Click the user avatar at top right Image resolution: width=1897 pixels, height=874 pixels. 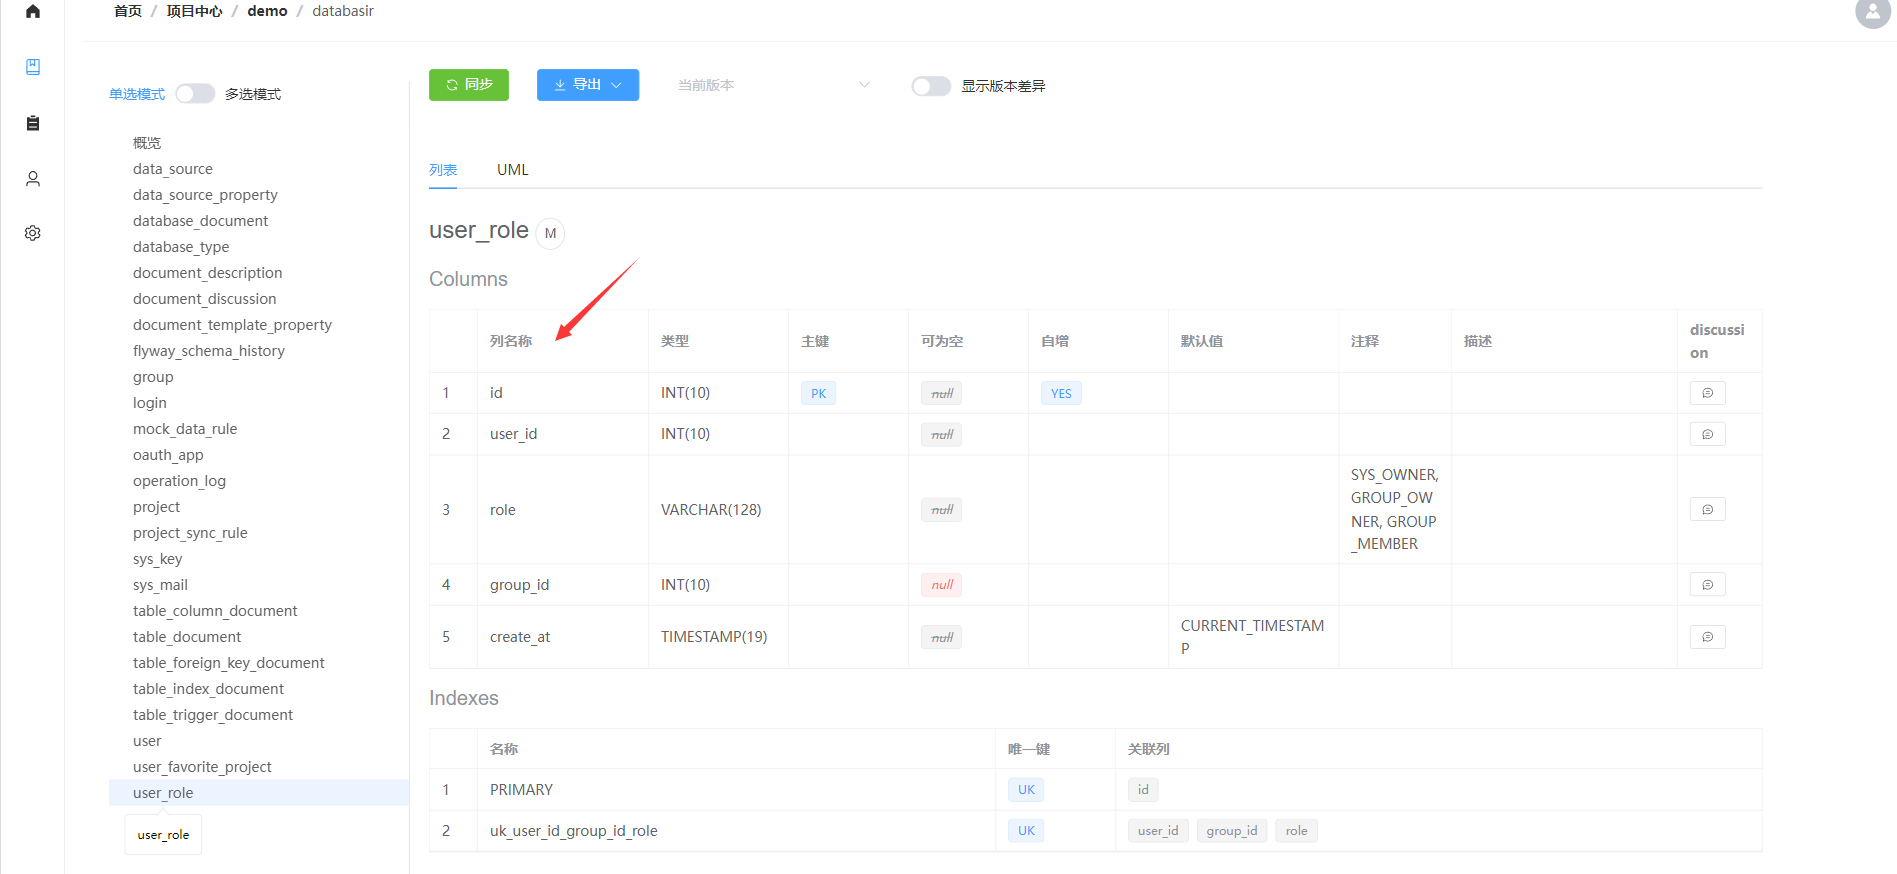click(x=1871, y=12)
